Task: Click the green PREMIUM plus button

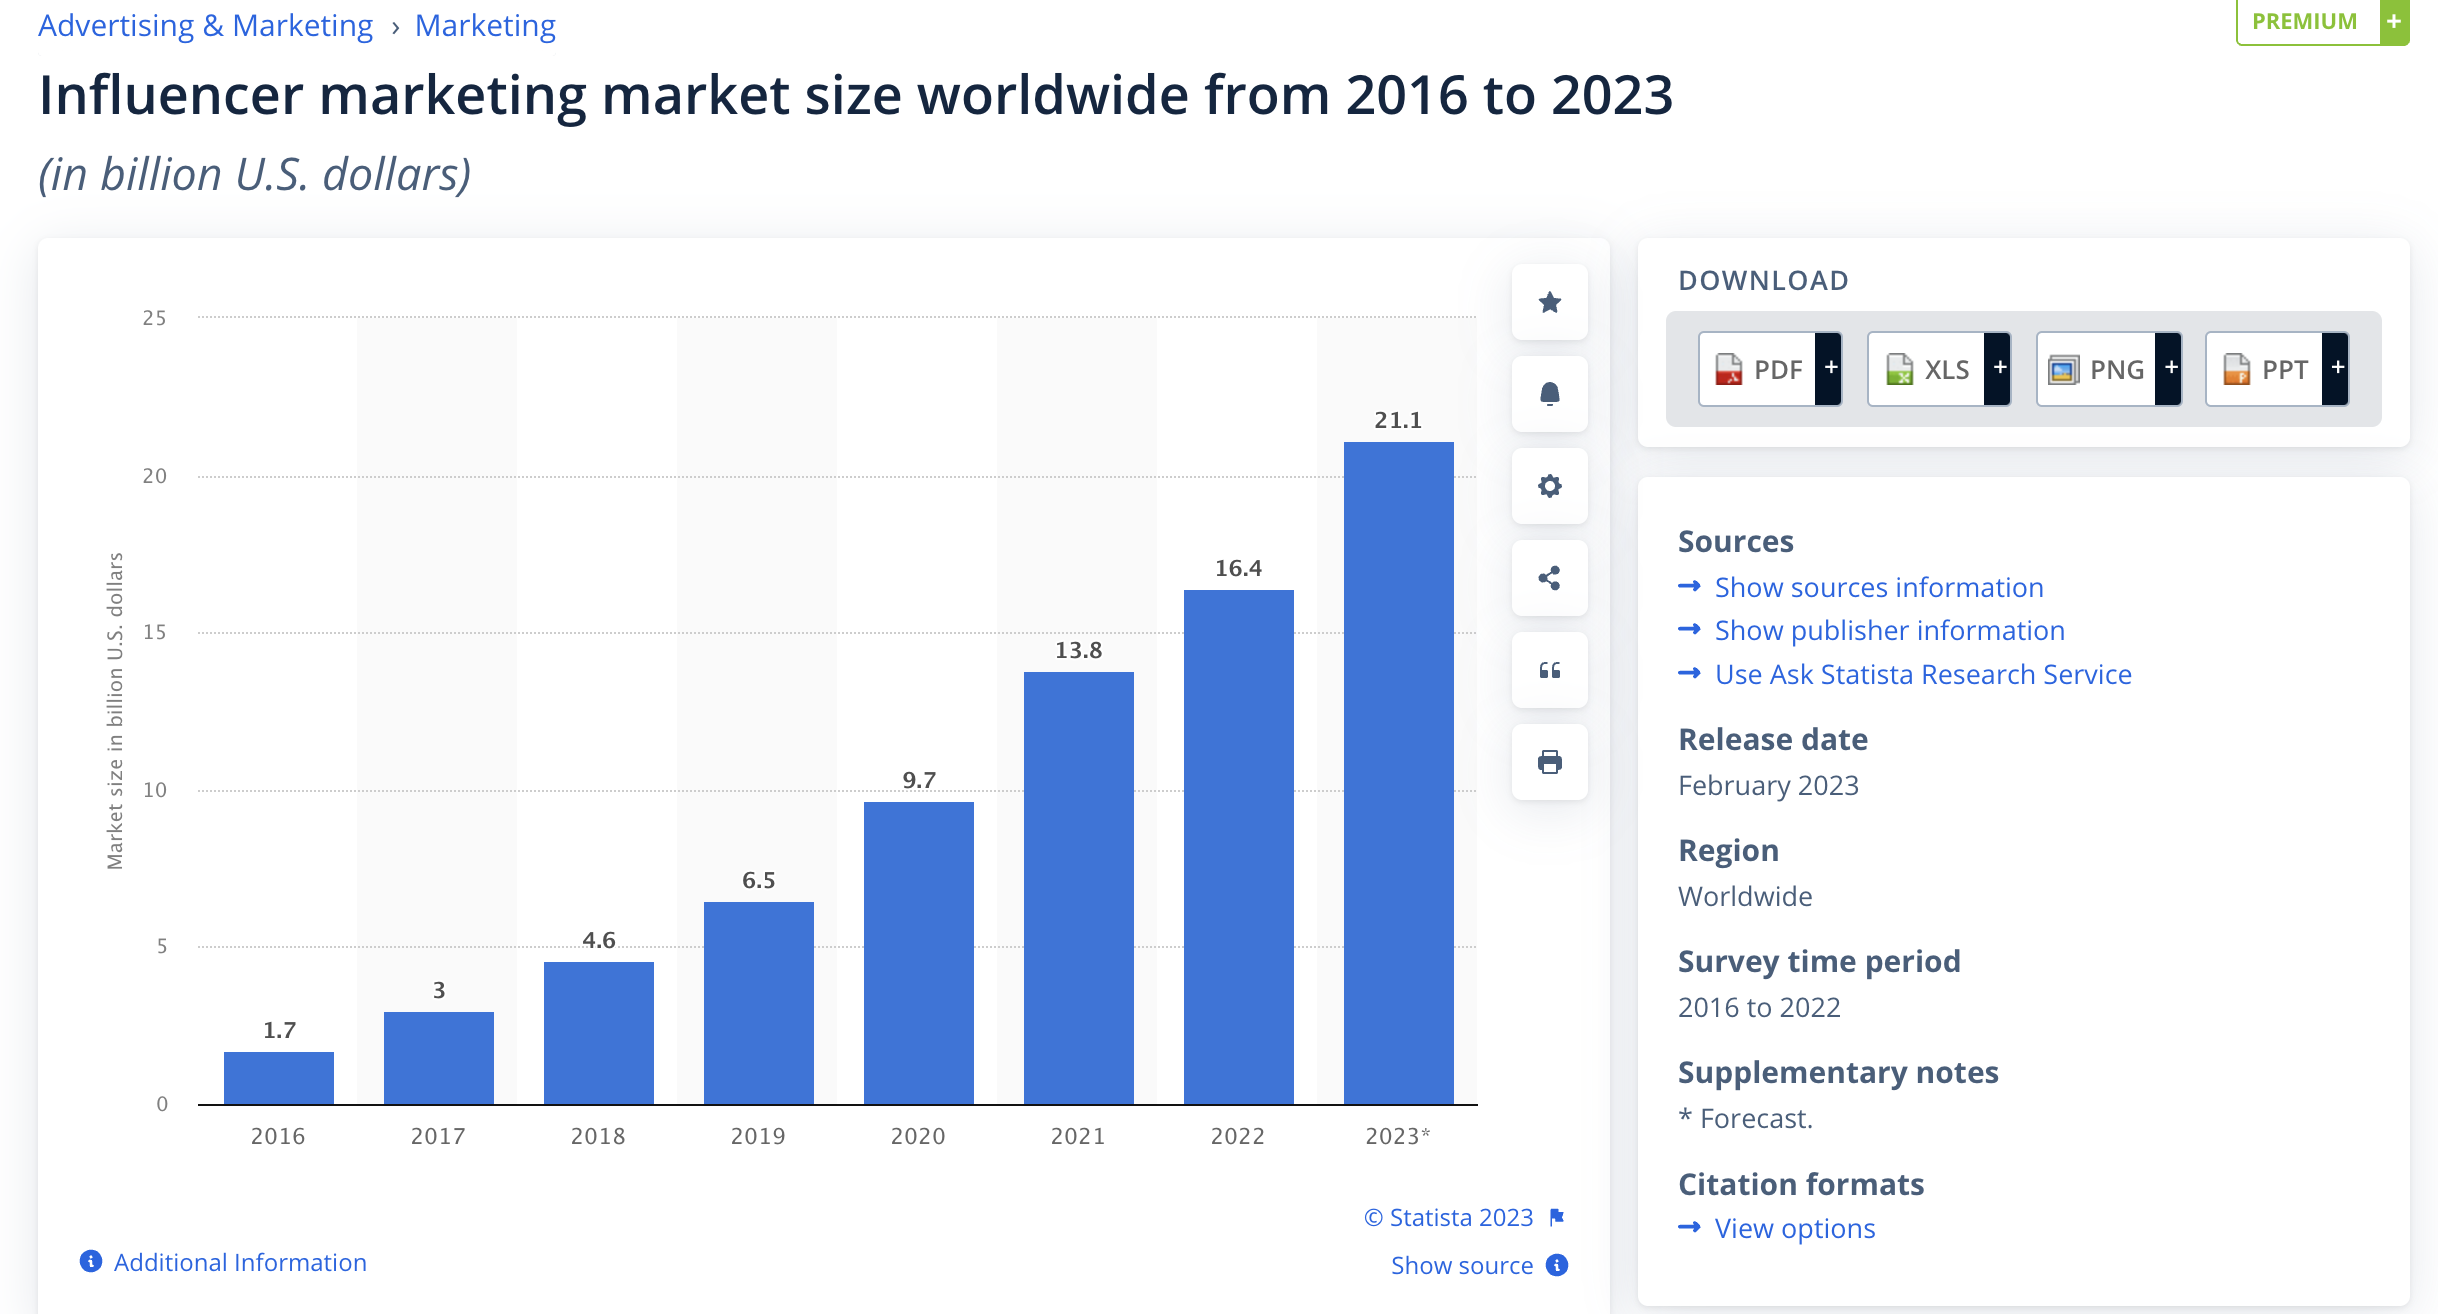Action: tap(2394, 21)
